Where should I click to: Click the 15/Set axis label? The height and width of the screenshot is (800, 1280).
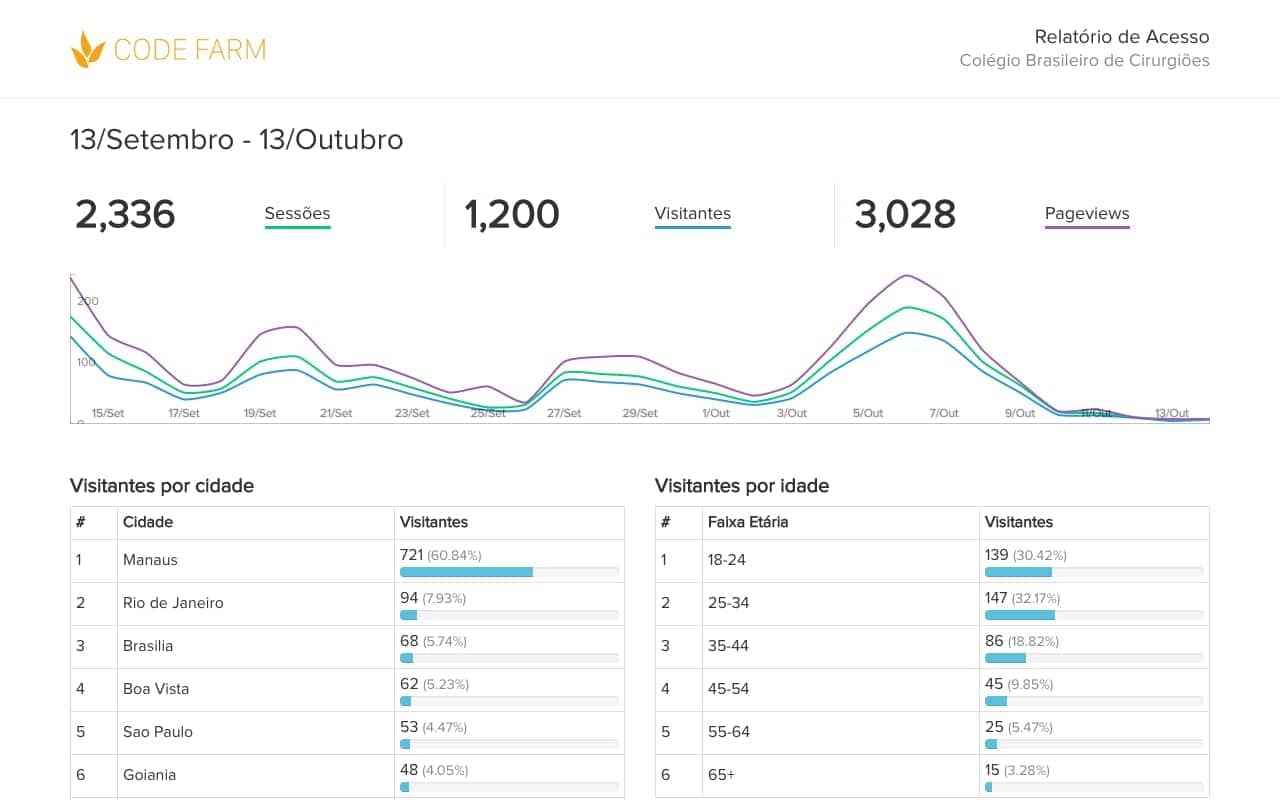108,413
